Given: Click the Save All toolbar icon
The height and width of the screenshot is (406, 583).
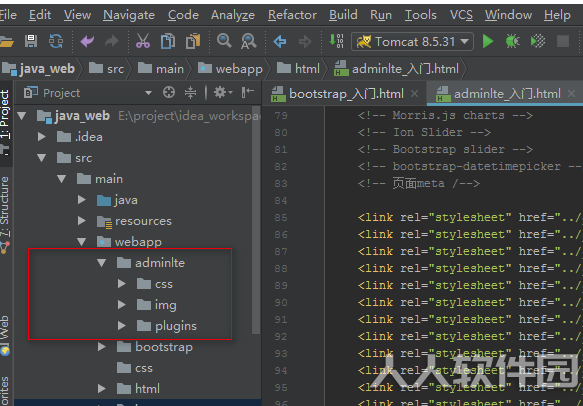Looking at the screenshot, I should pyautogui.click(x=31, y=41).
